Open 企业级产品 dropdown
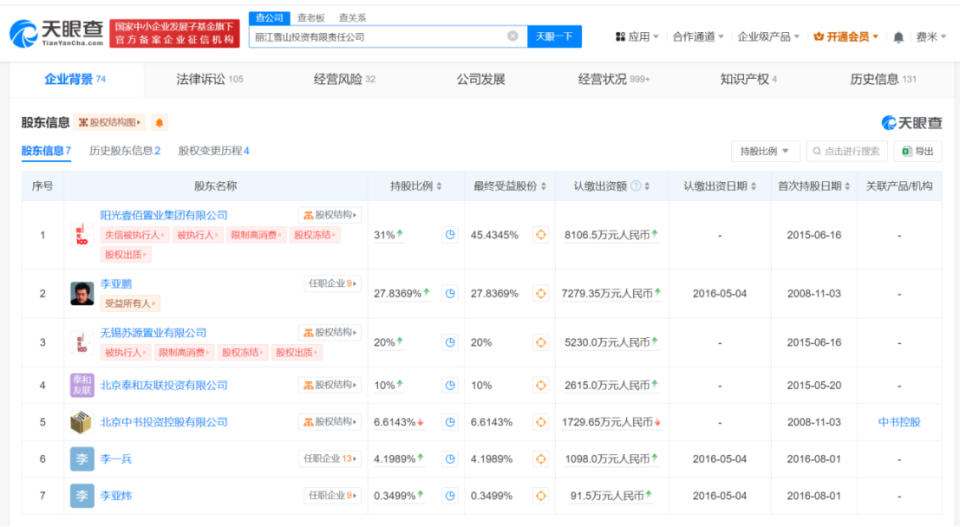 pyautogui.click(x=768, y=37)
